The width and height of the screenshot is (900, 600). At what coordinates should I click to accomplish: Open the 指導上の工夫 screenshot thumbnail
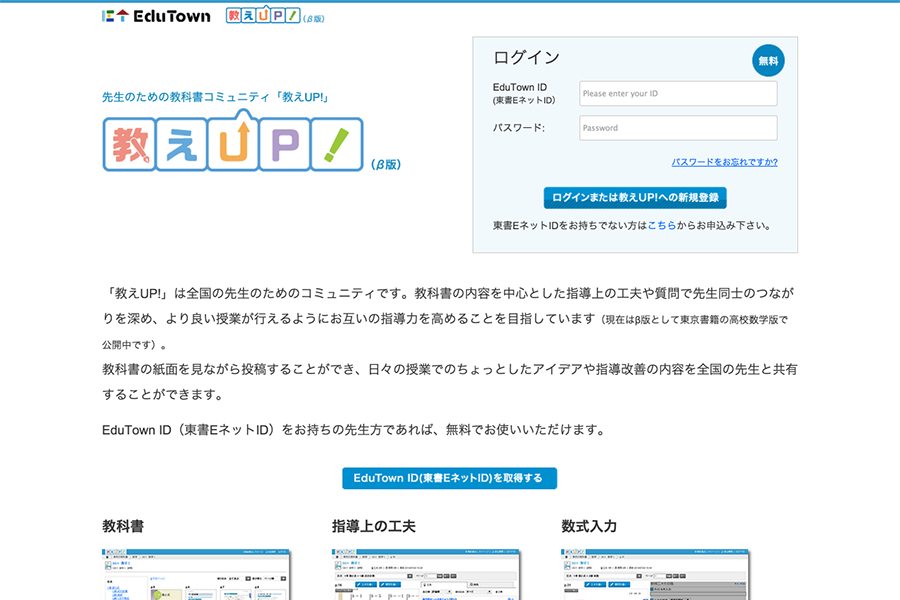click(x=426, y=574)
